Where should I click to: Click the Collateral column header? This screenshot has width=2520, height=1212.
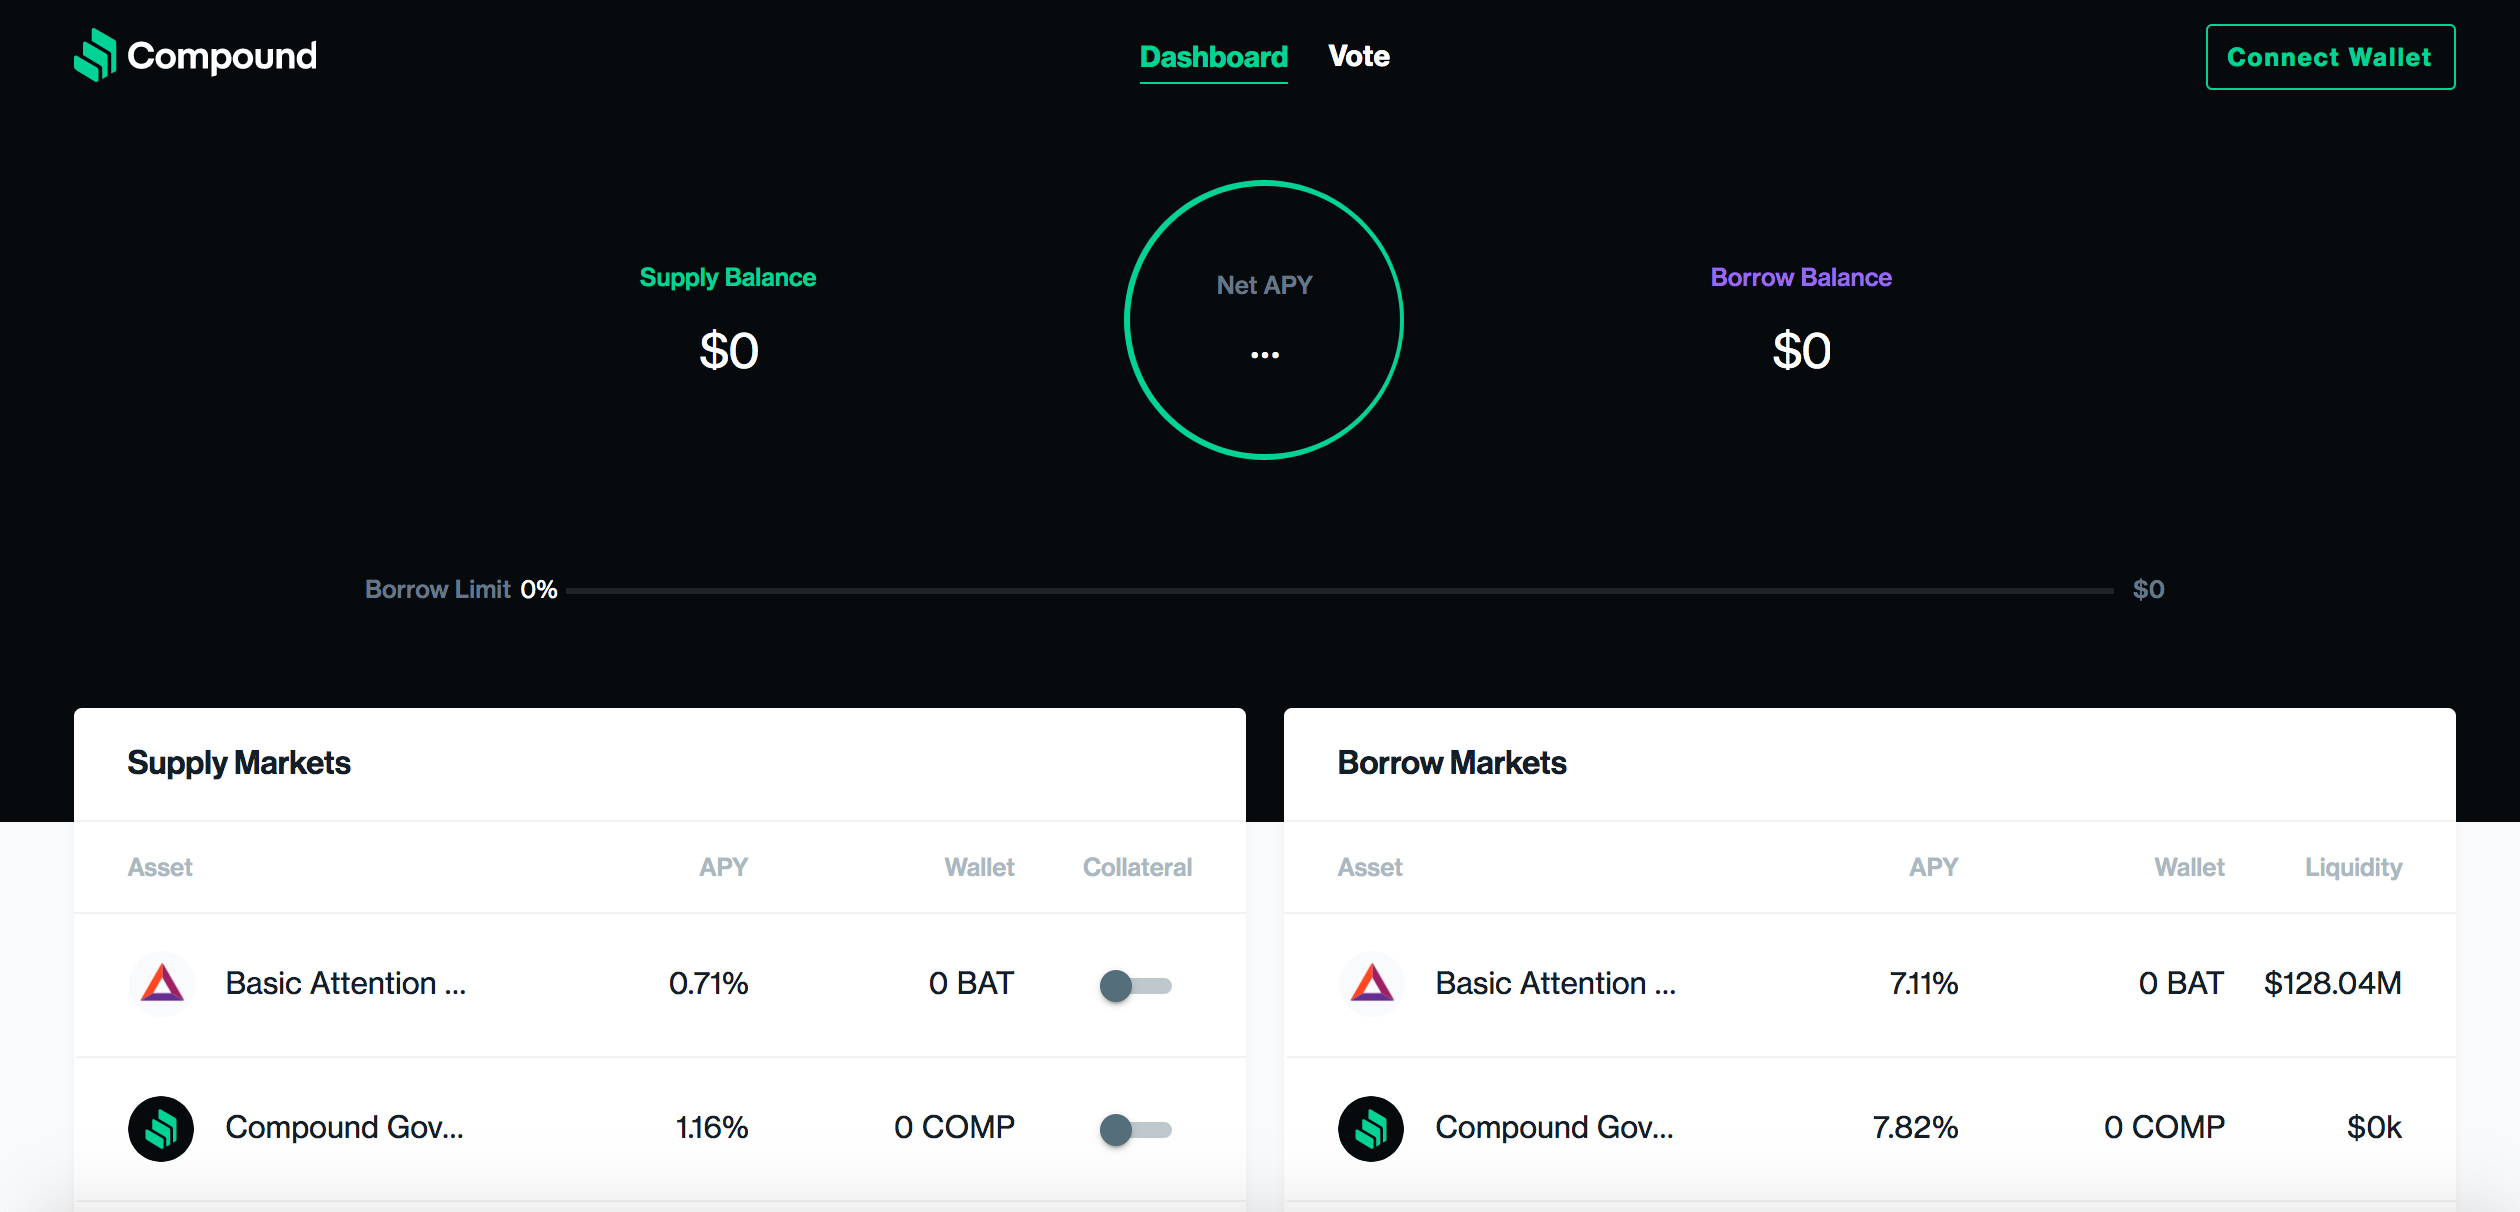tap(1137, 867)
